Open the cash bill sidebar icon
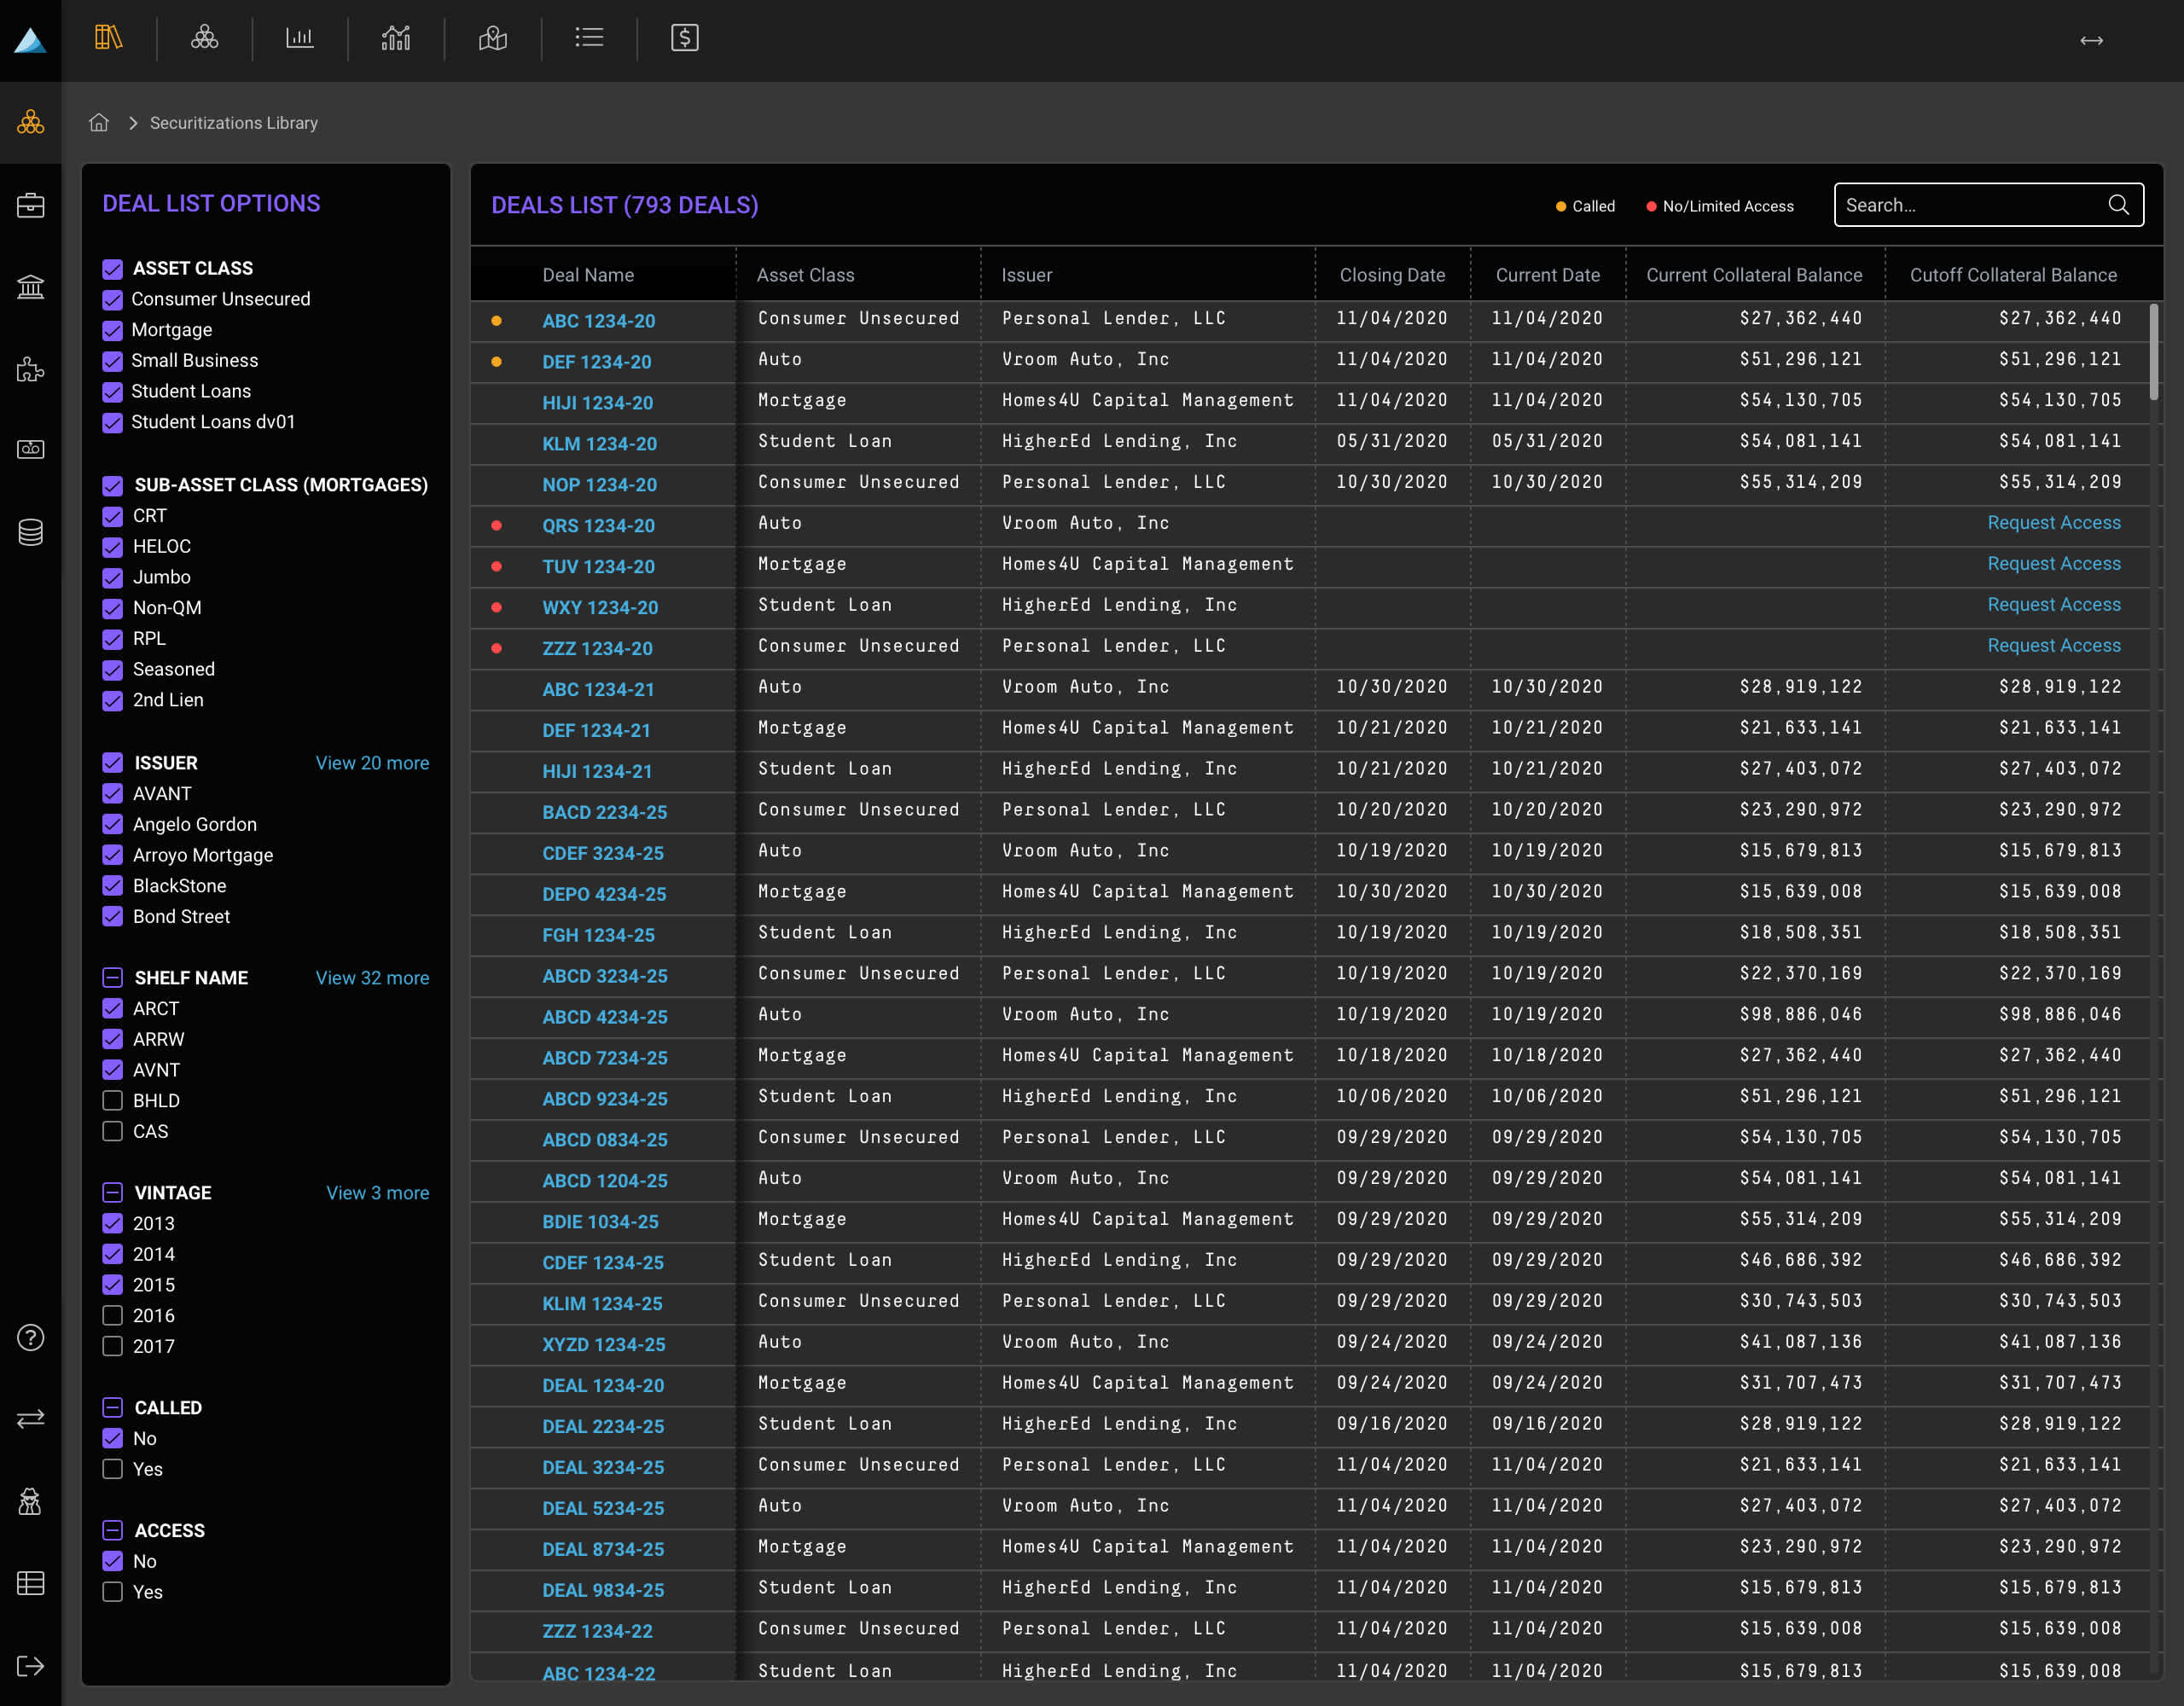This screenshot has height=1706, width=2184. click(x=30, y=449)
